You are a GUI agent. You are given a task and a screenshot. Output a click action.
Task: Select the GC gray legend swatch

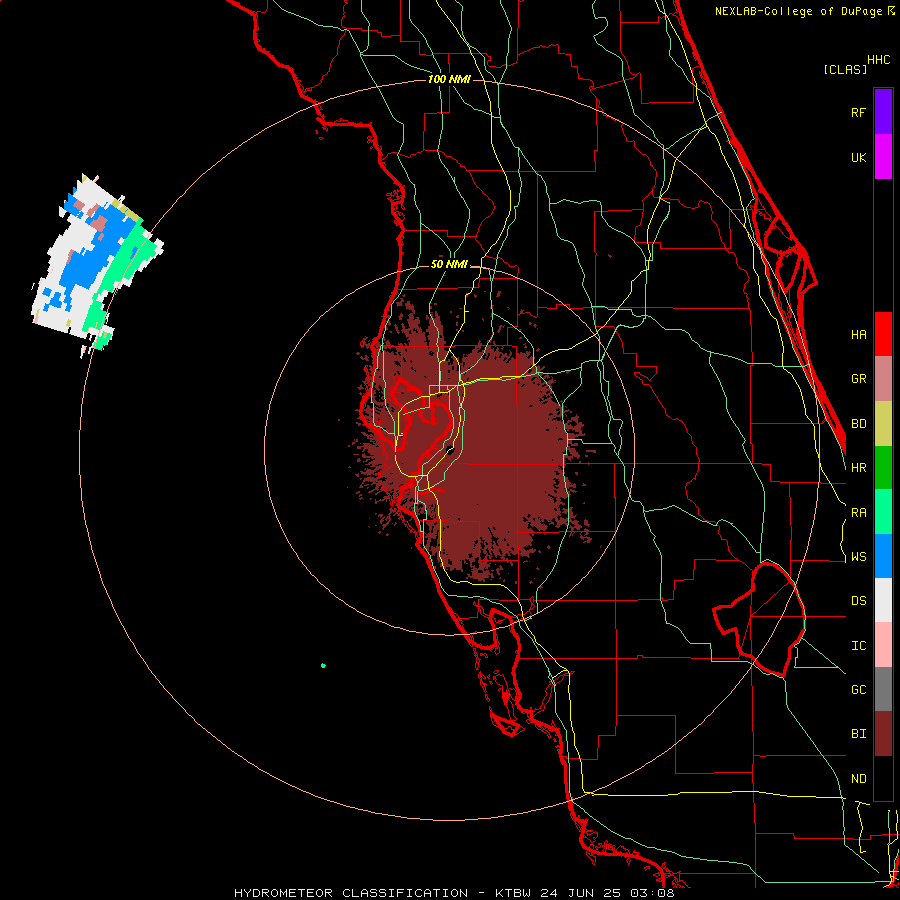pos(883,689)
